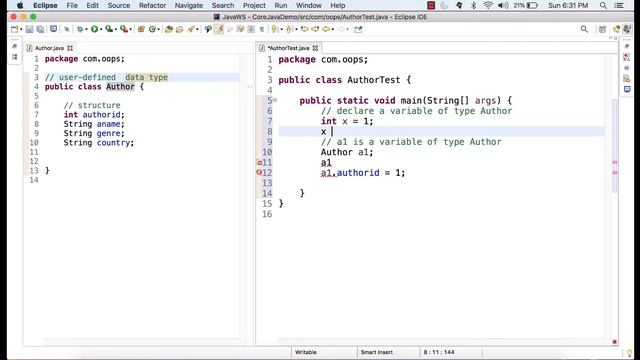Click the error marker on line 12
The image size is (640, 360).
click(x=259, y=172)
